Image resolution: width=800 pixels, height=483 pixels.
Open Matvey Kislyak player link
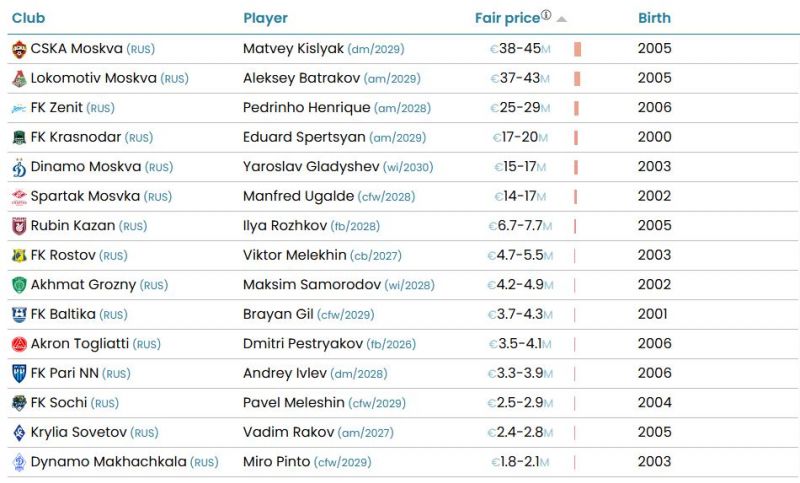click(x=295, y=49)
